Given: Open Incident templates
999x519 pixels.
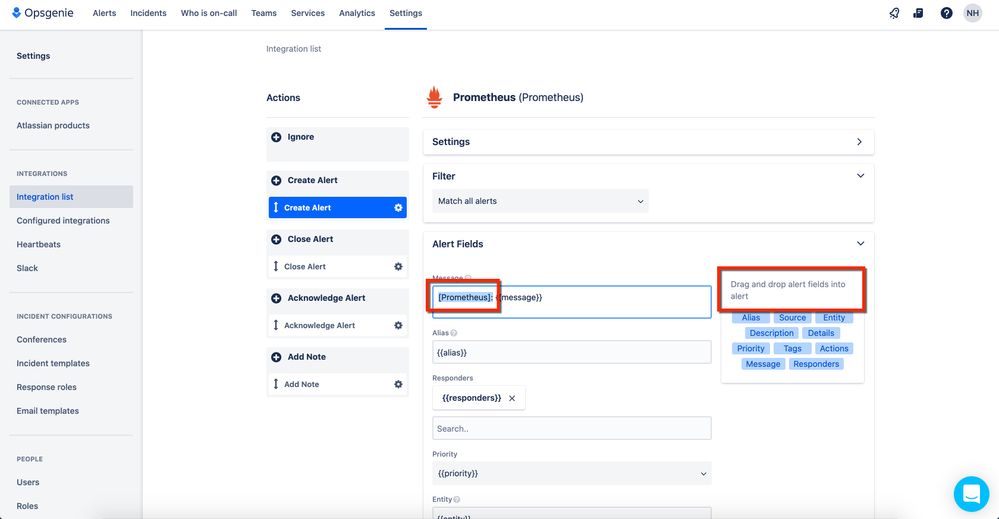Looking at the screenshot, I should tap(53, 364).
